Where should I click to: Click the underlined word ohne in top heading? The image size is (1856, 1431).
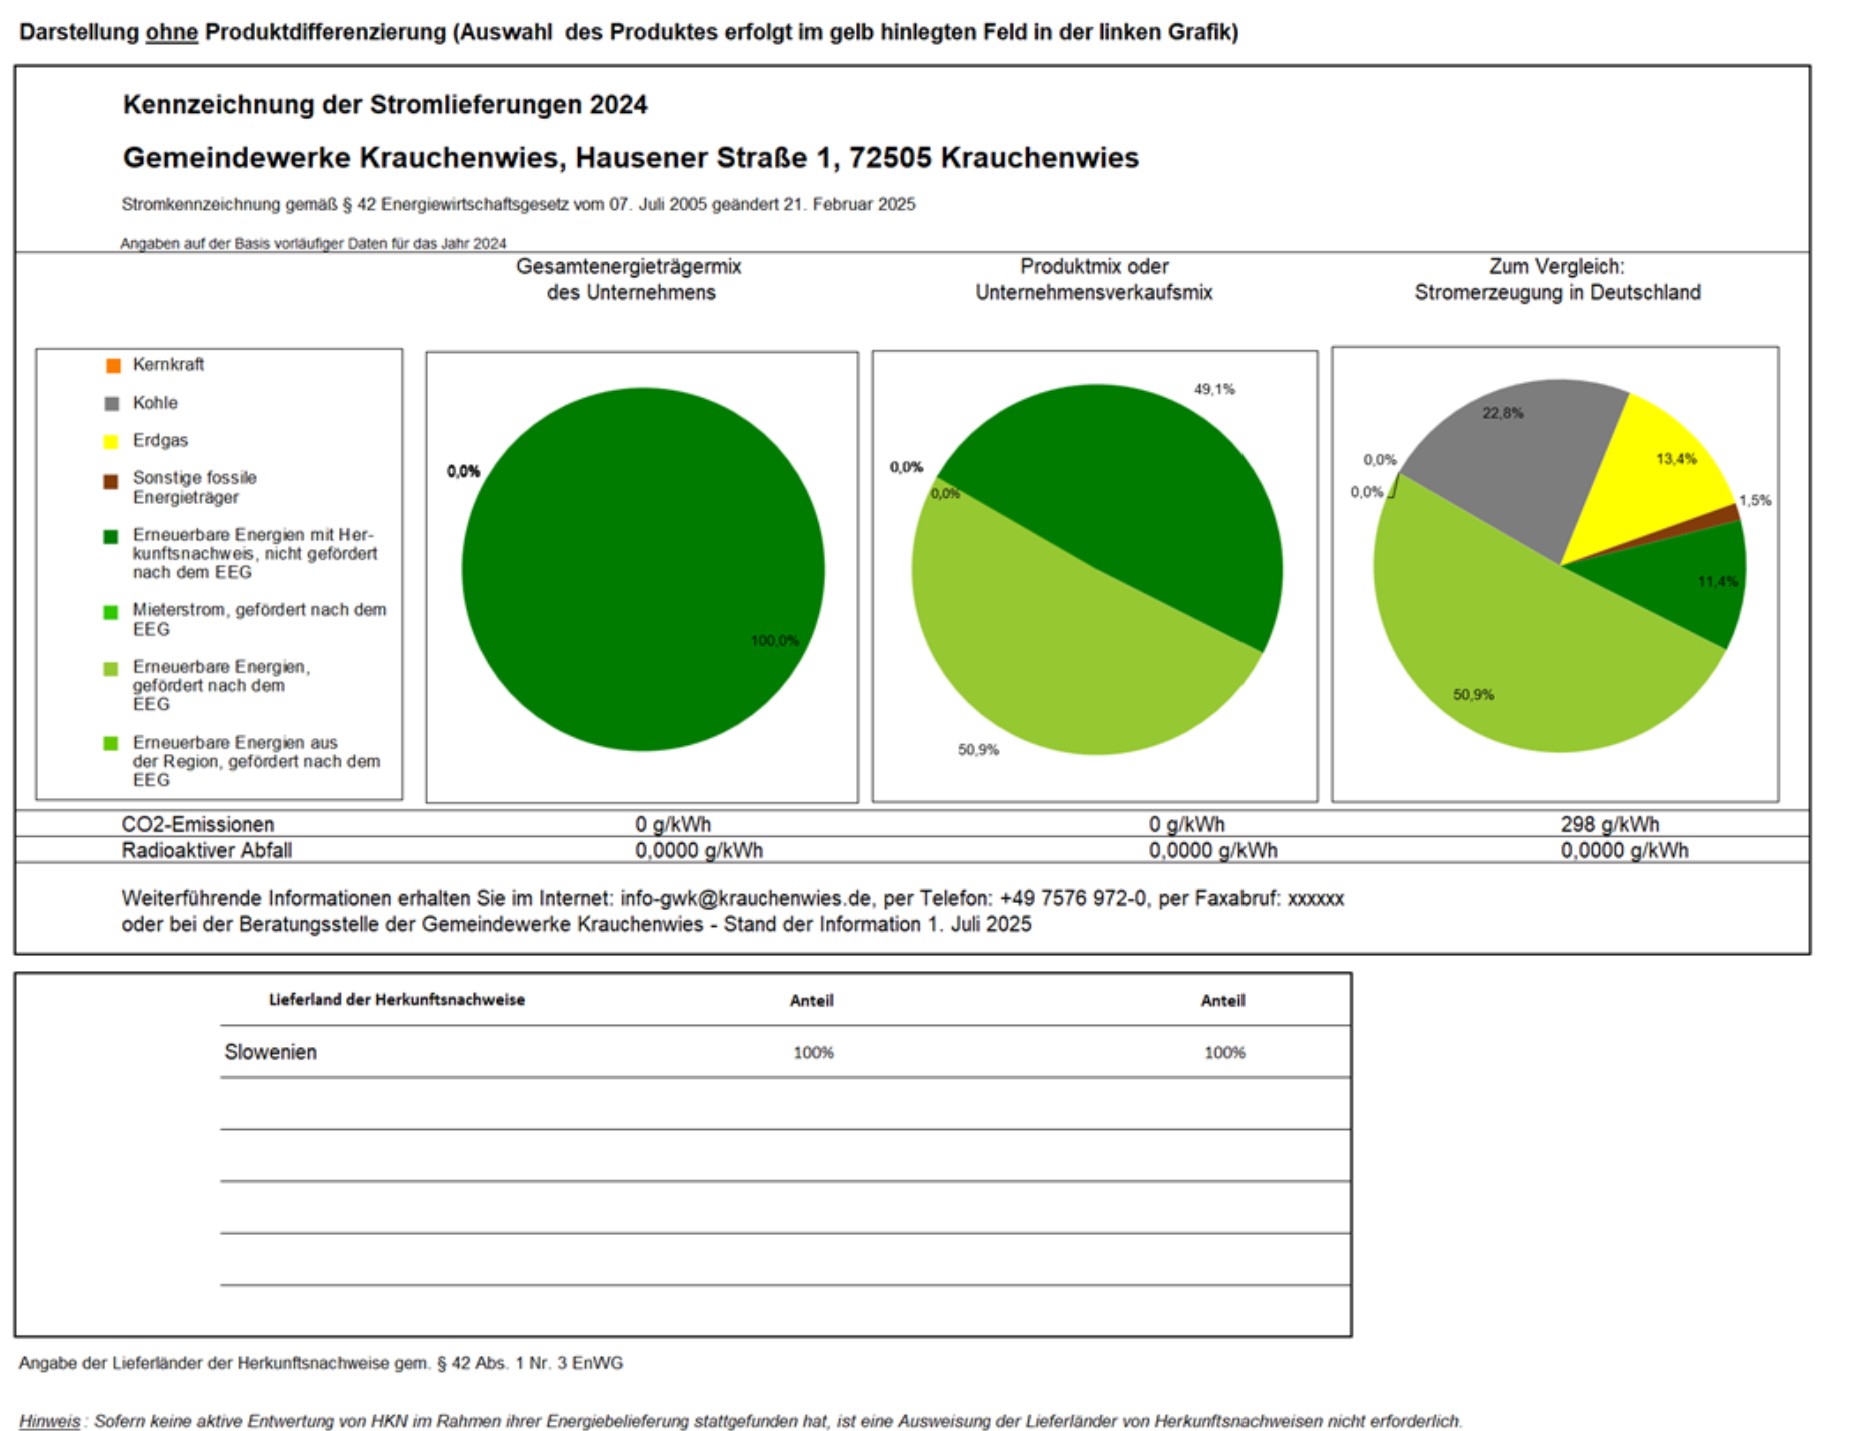click(x=171, y=32)
